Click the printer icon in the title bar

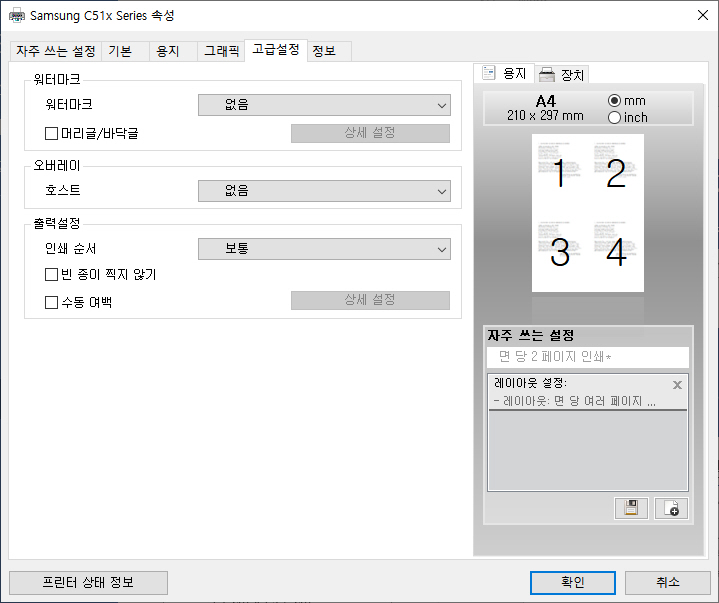click(x=17, y=16)
